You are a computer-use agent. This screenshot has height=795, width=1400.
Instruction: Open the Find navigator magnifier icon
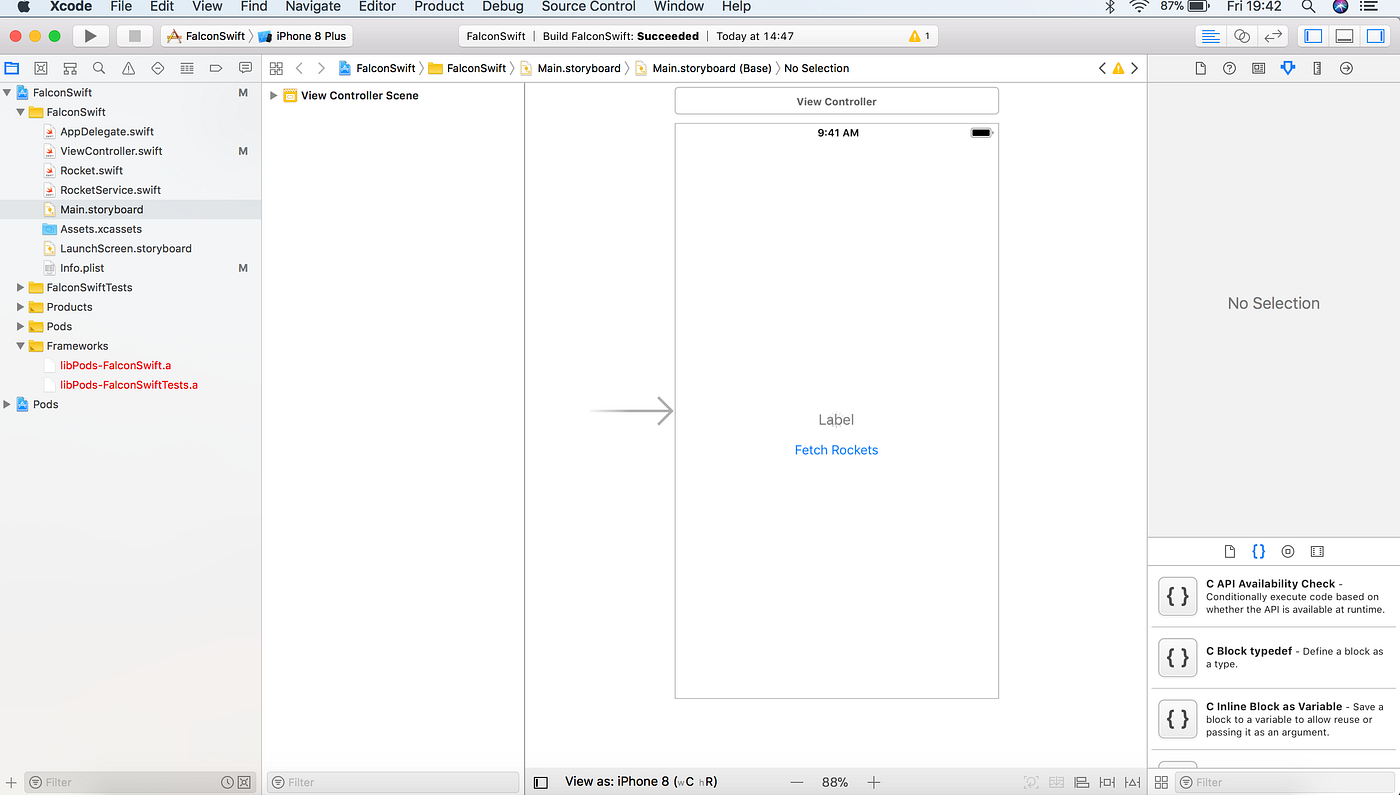click(99, 69)
